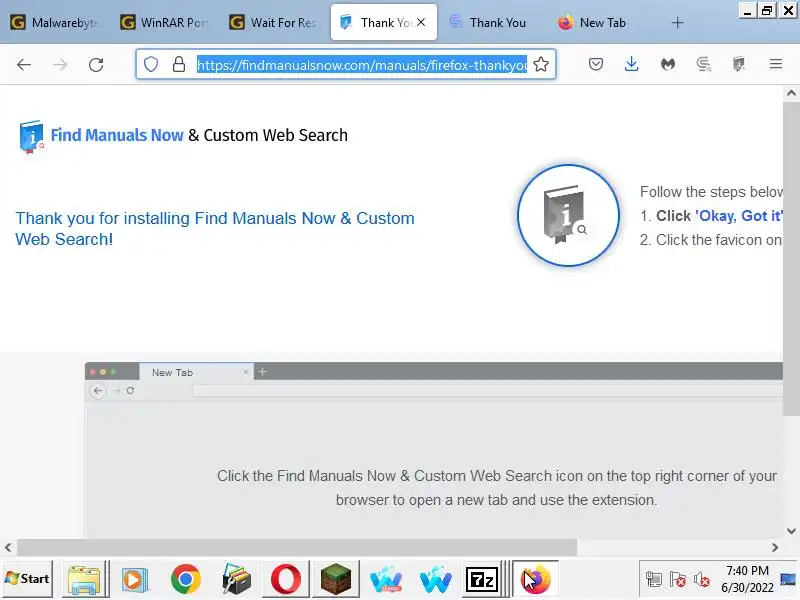The image size is (800, 600).
Task: Open the Malwarebytes extension icon
Action: coord(668,64)
